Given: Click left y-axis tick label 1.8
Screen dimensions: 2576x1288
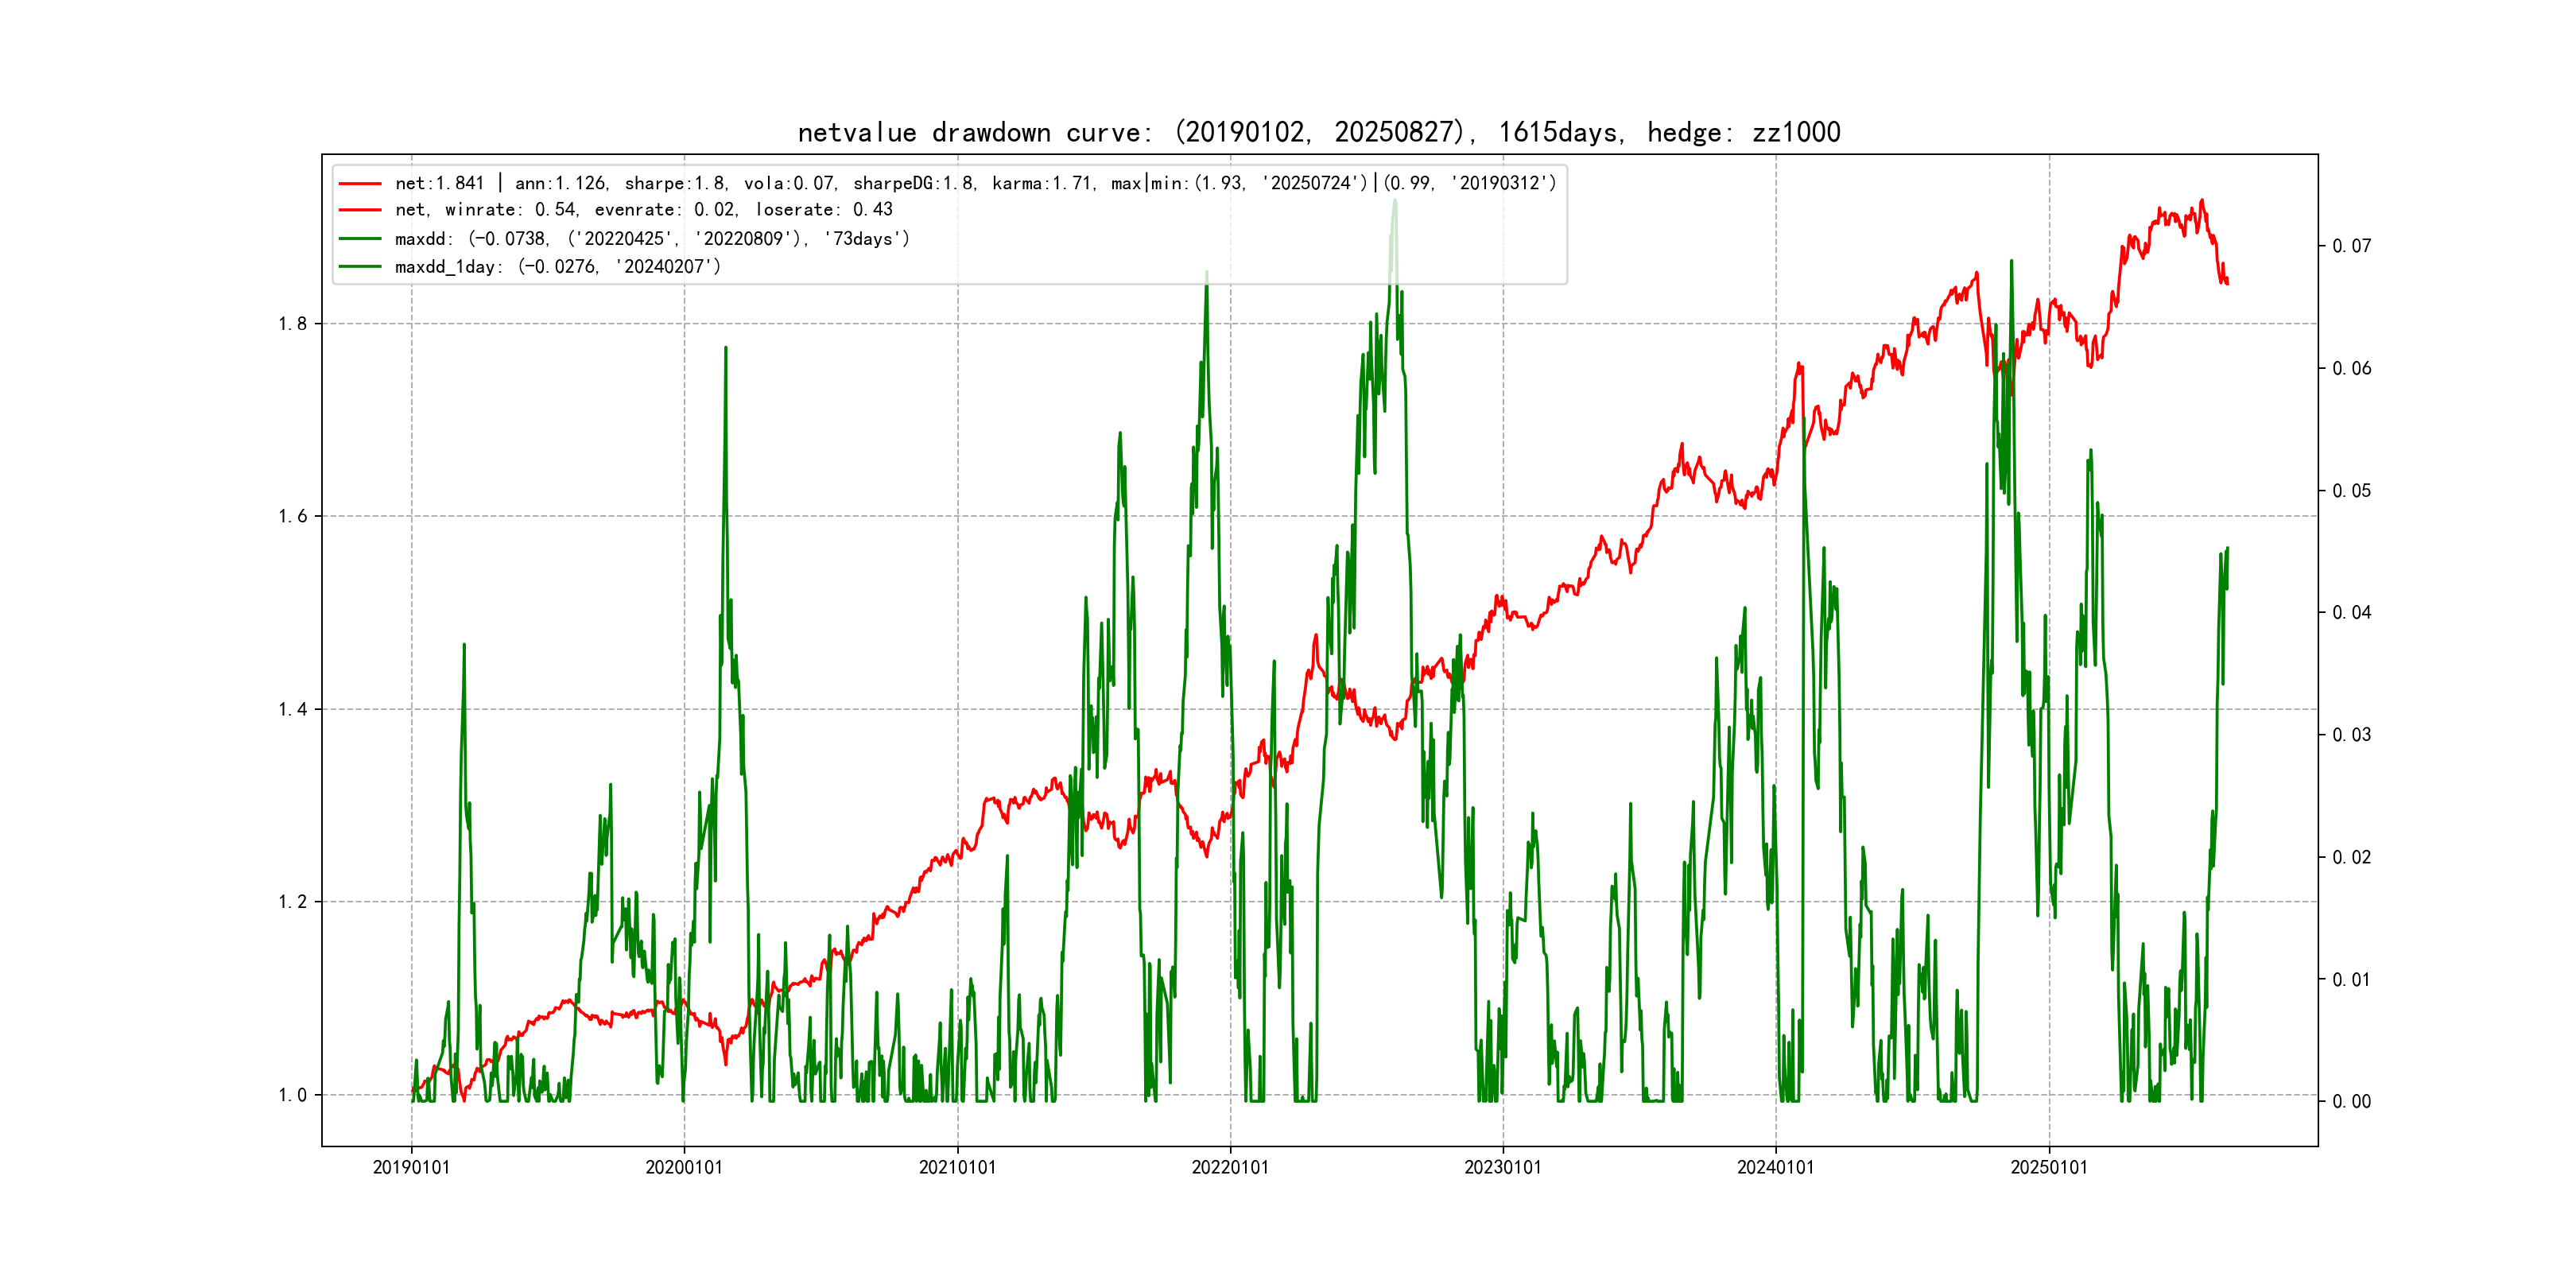Looking at the screenshot, I should (293, 324).
